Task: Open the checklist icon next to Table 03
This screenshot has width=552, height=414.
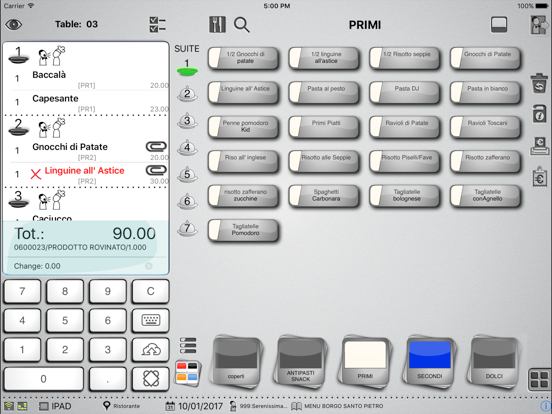Action: [157, 25]
